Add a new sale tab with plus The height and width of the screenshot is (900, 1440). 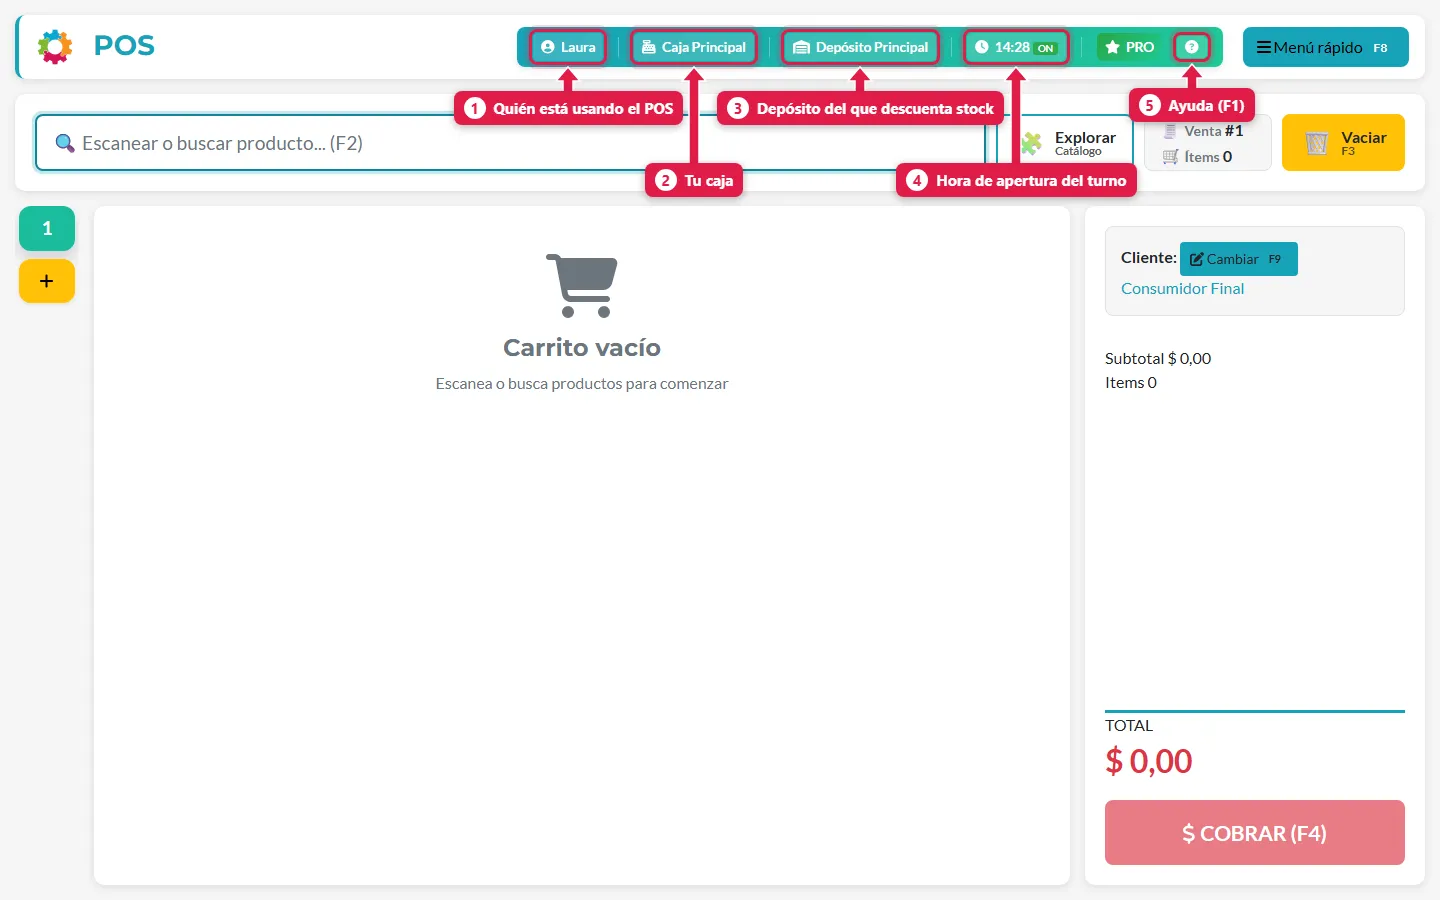(x=47, y=281)
